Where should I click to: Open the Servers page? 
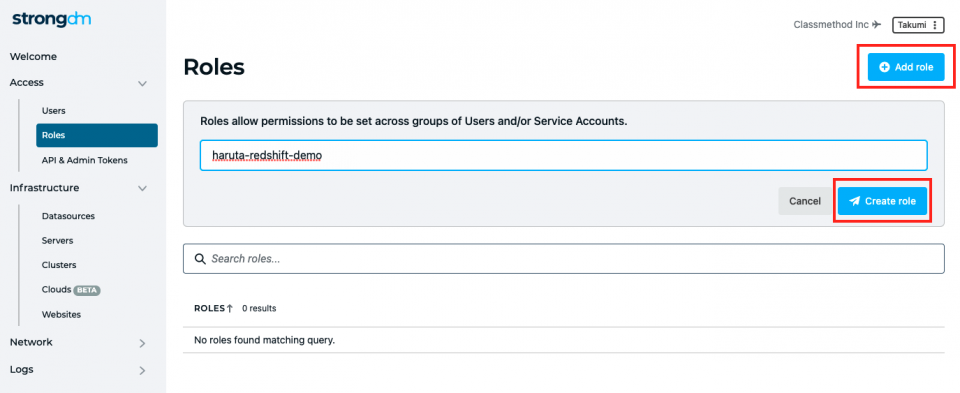(x=58, y=241)
